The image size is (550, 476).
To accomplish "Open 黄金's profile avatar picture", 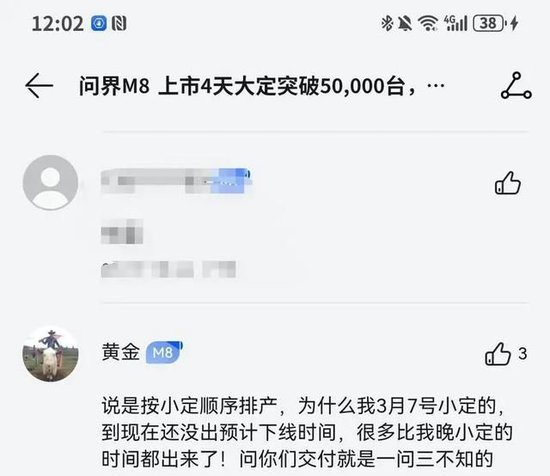I will click(x=51, y=354).
